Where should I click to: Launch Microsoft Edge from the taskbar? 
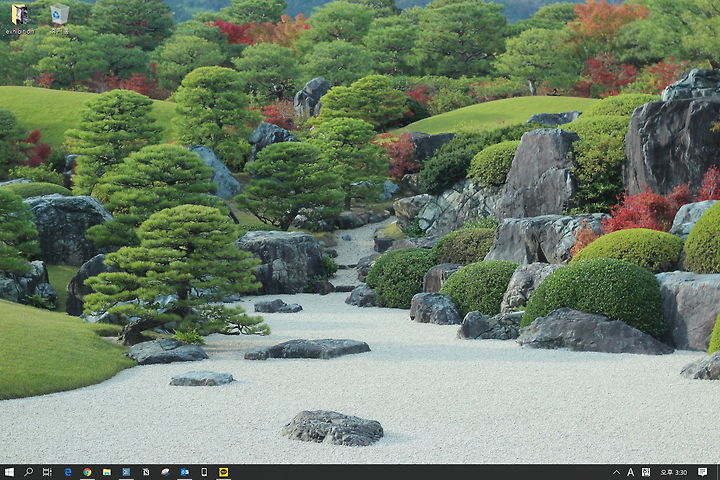[68, 472]
